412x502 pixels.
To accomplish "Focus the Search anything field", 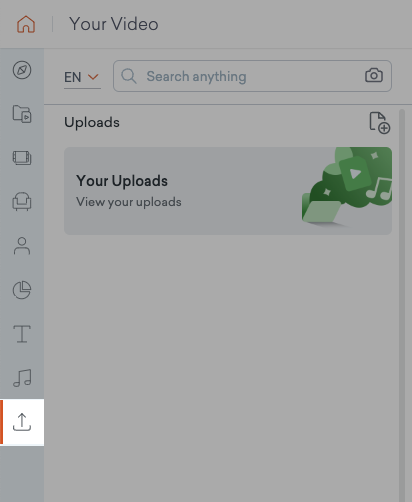I will (x=252, y=76).
